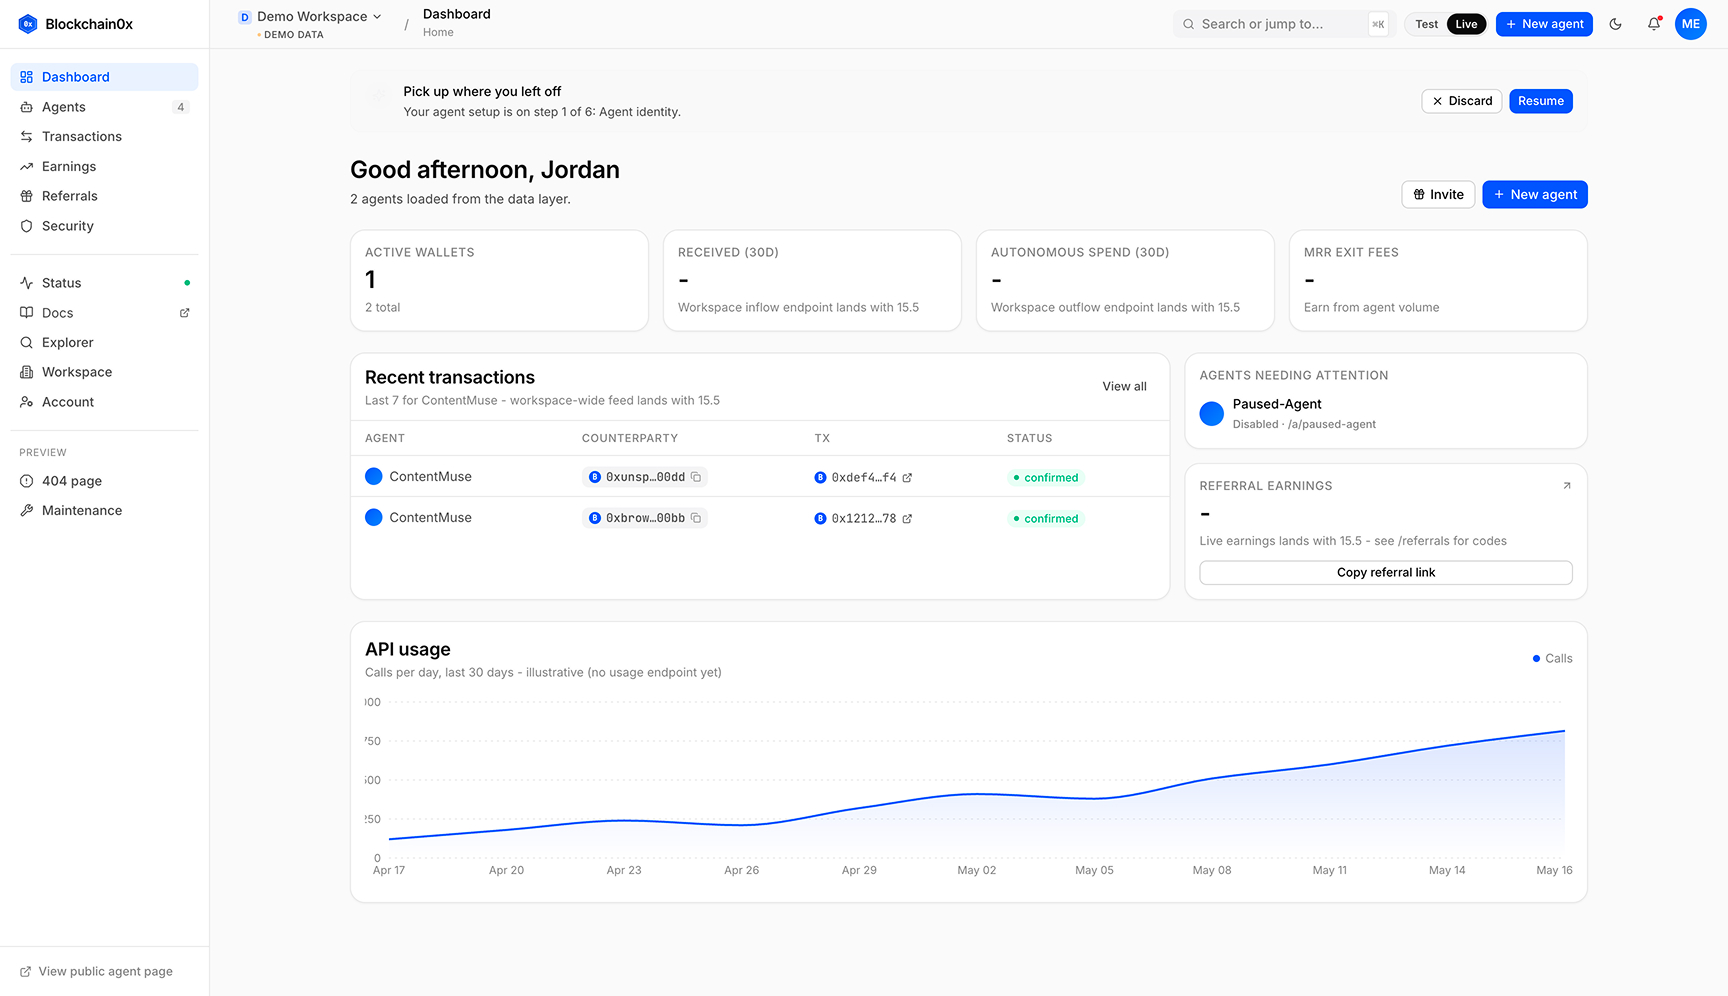Open Security in the sidebar
This screenshot has width=1728, height=996.
point(104,226)
